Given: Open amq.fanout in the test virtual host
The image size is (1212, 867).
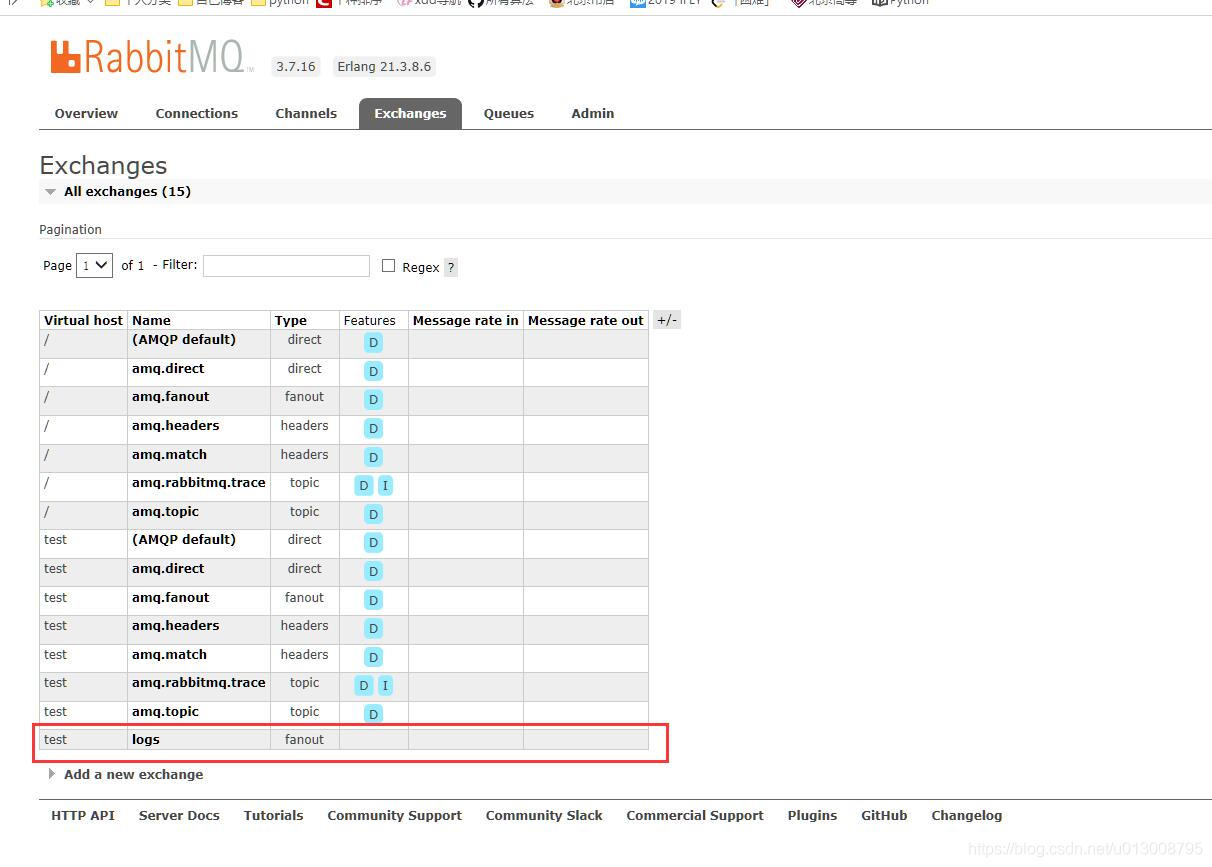Looking at the screenshot, I should [171, 597].
